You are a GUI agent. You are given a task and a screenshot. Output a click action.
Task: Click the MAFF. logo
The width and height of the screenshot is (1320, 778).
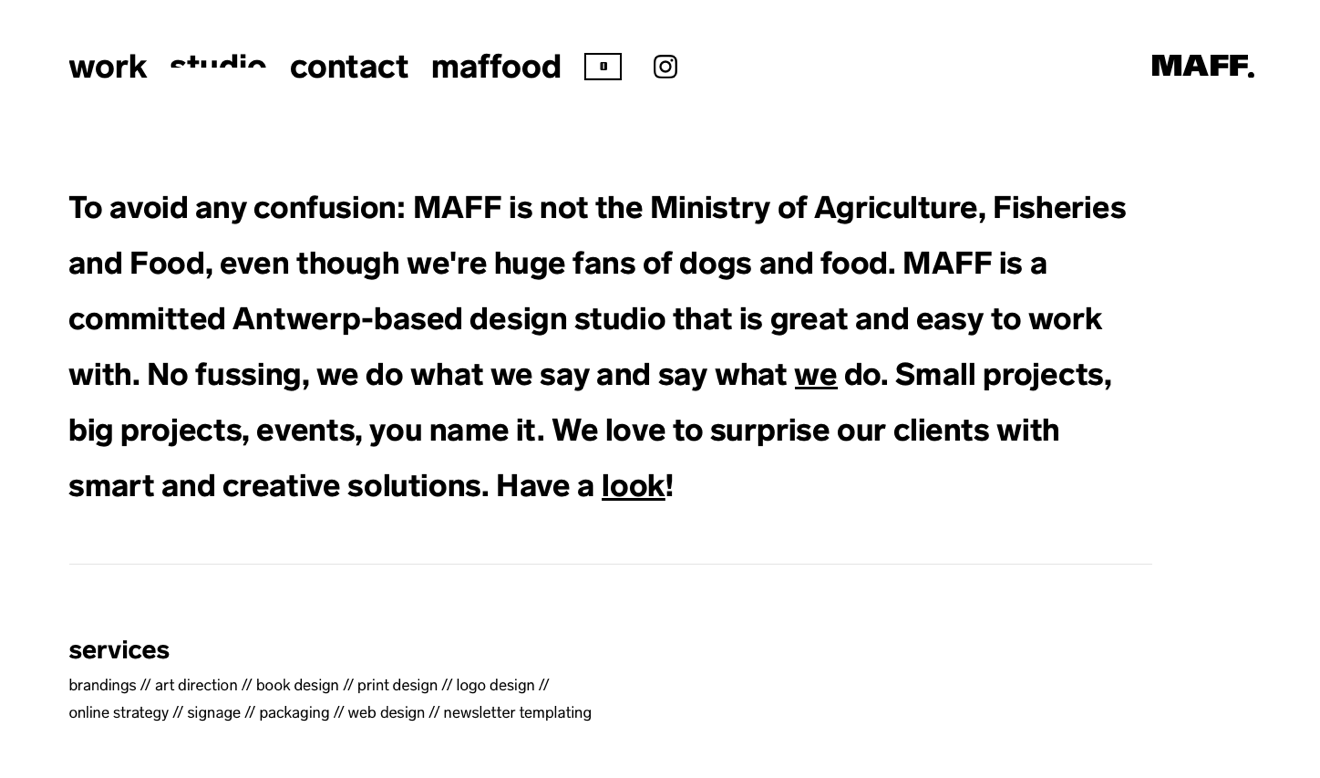pos(1203,66)
